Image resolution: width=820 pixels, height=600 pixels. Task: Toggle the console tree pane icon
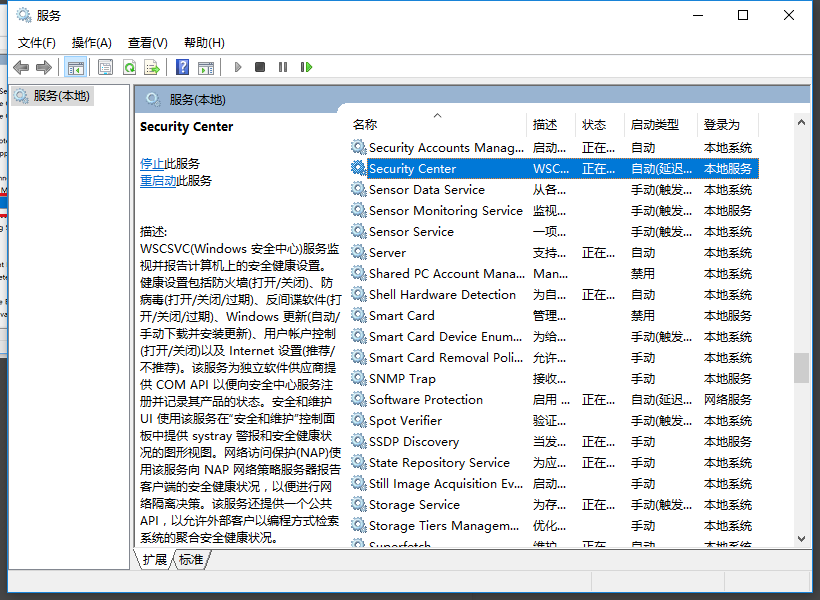[75, 66]
